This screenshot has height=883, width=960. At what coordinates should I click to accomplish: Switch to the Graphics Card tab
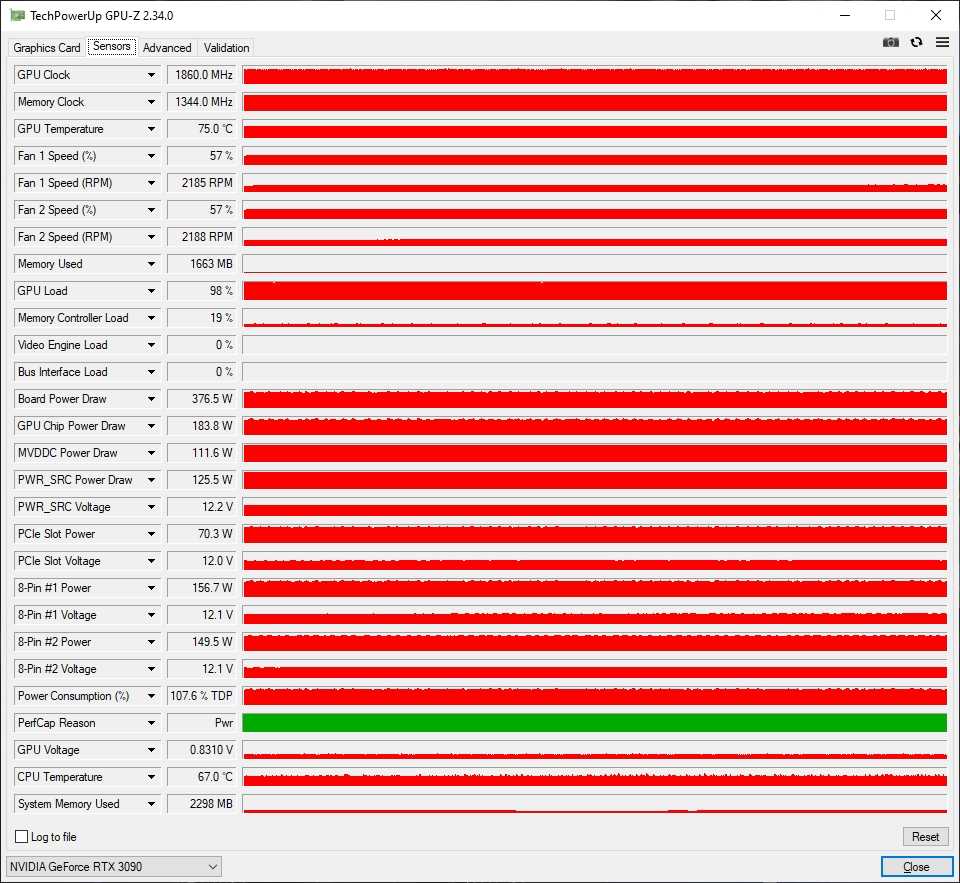(x=47, y=48)
